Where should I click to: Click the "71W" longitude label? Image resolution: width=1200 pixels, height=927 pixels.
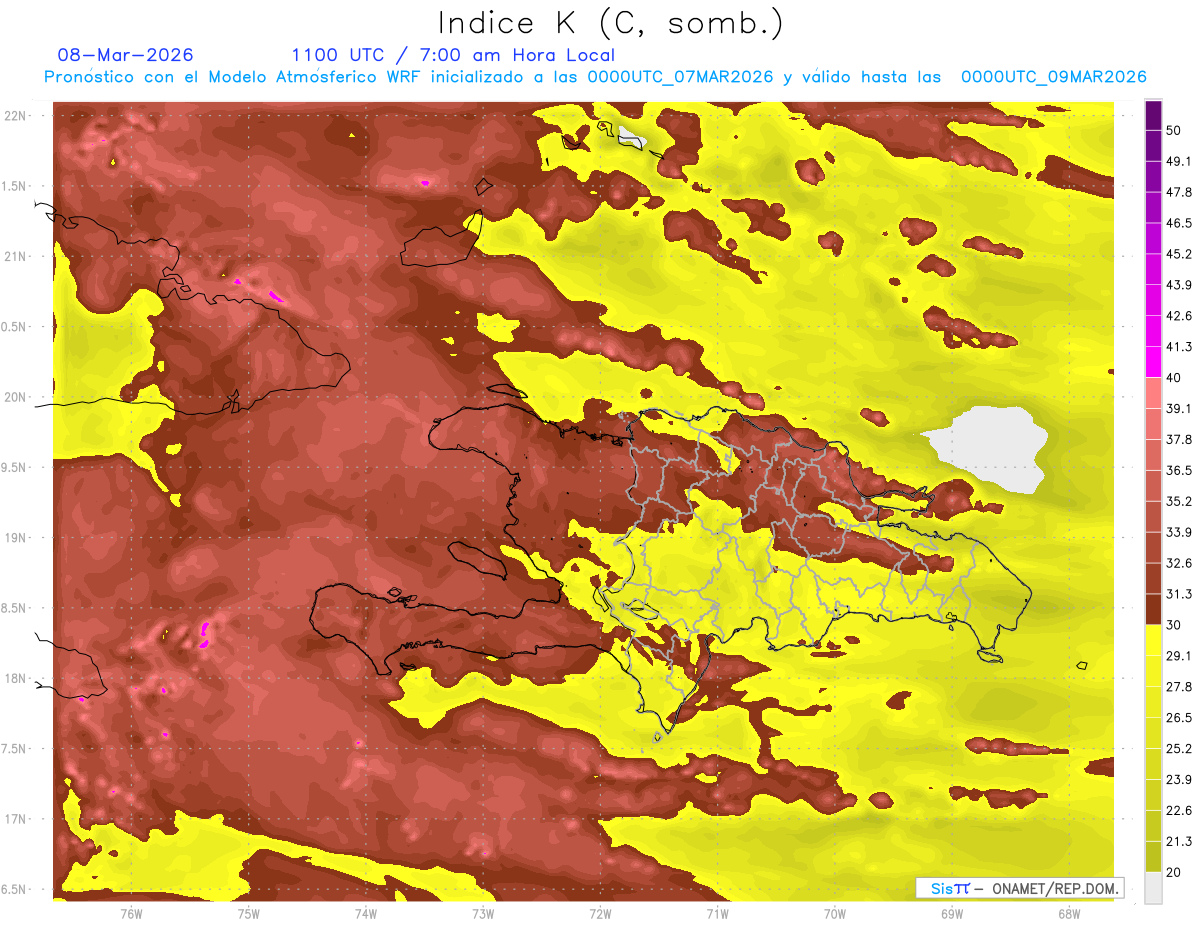(717, 913)
